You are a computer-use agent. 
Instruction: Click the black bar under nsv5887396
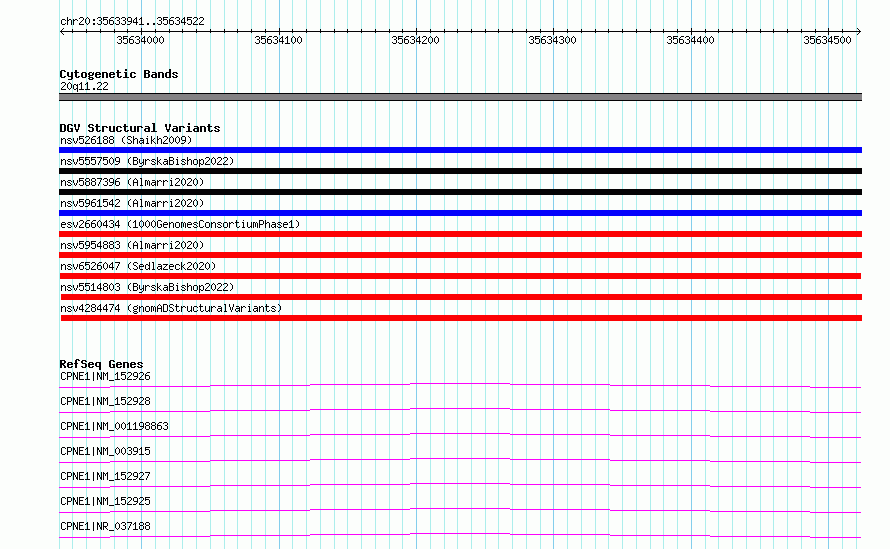pos(460,192)
